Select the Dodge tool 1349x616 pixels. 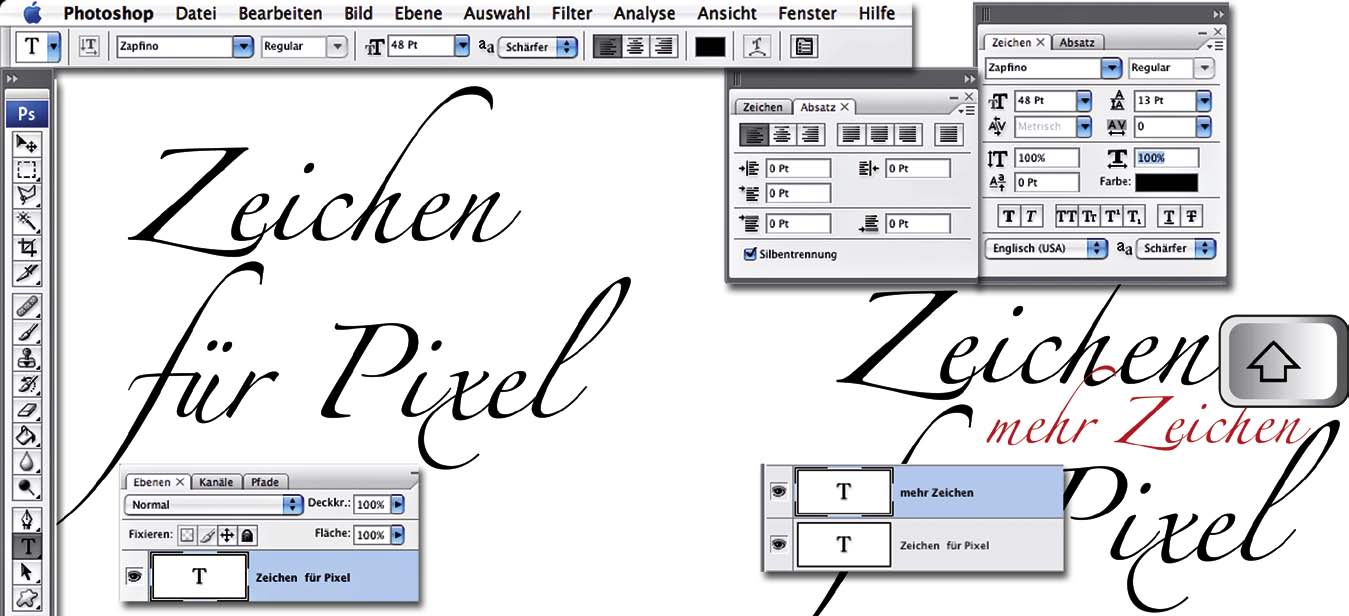(27, 488)
